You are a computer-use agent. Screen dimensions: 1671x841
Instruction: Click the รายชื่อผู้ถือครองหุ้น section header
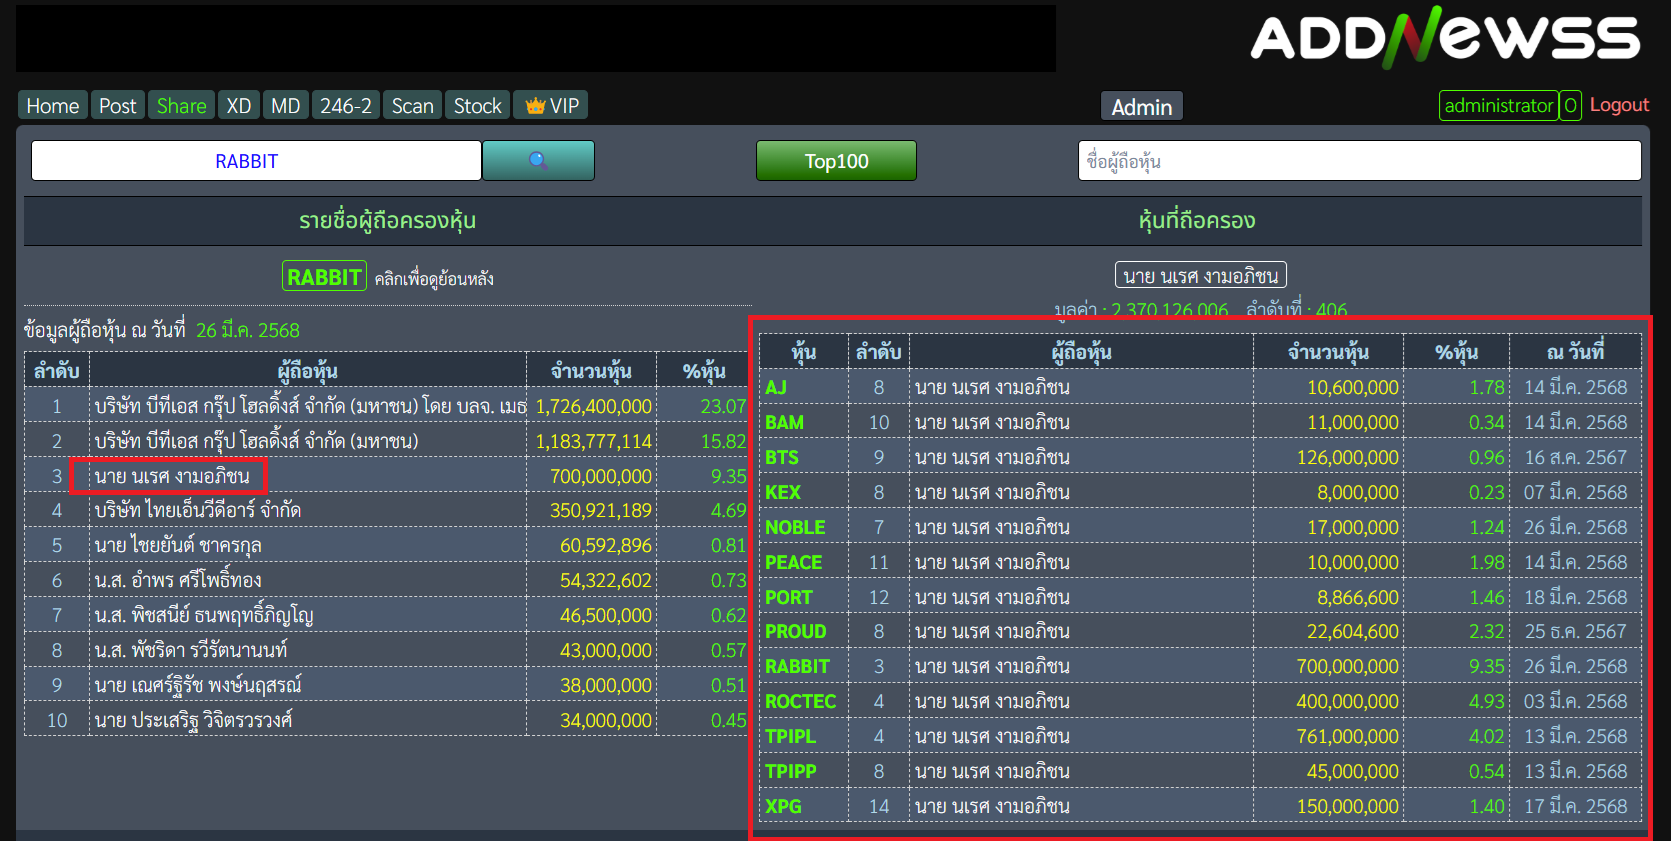387,221
